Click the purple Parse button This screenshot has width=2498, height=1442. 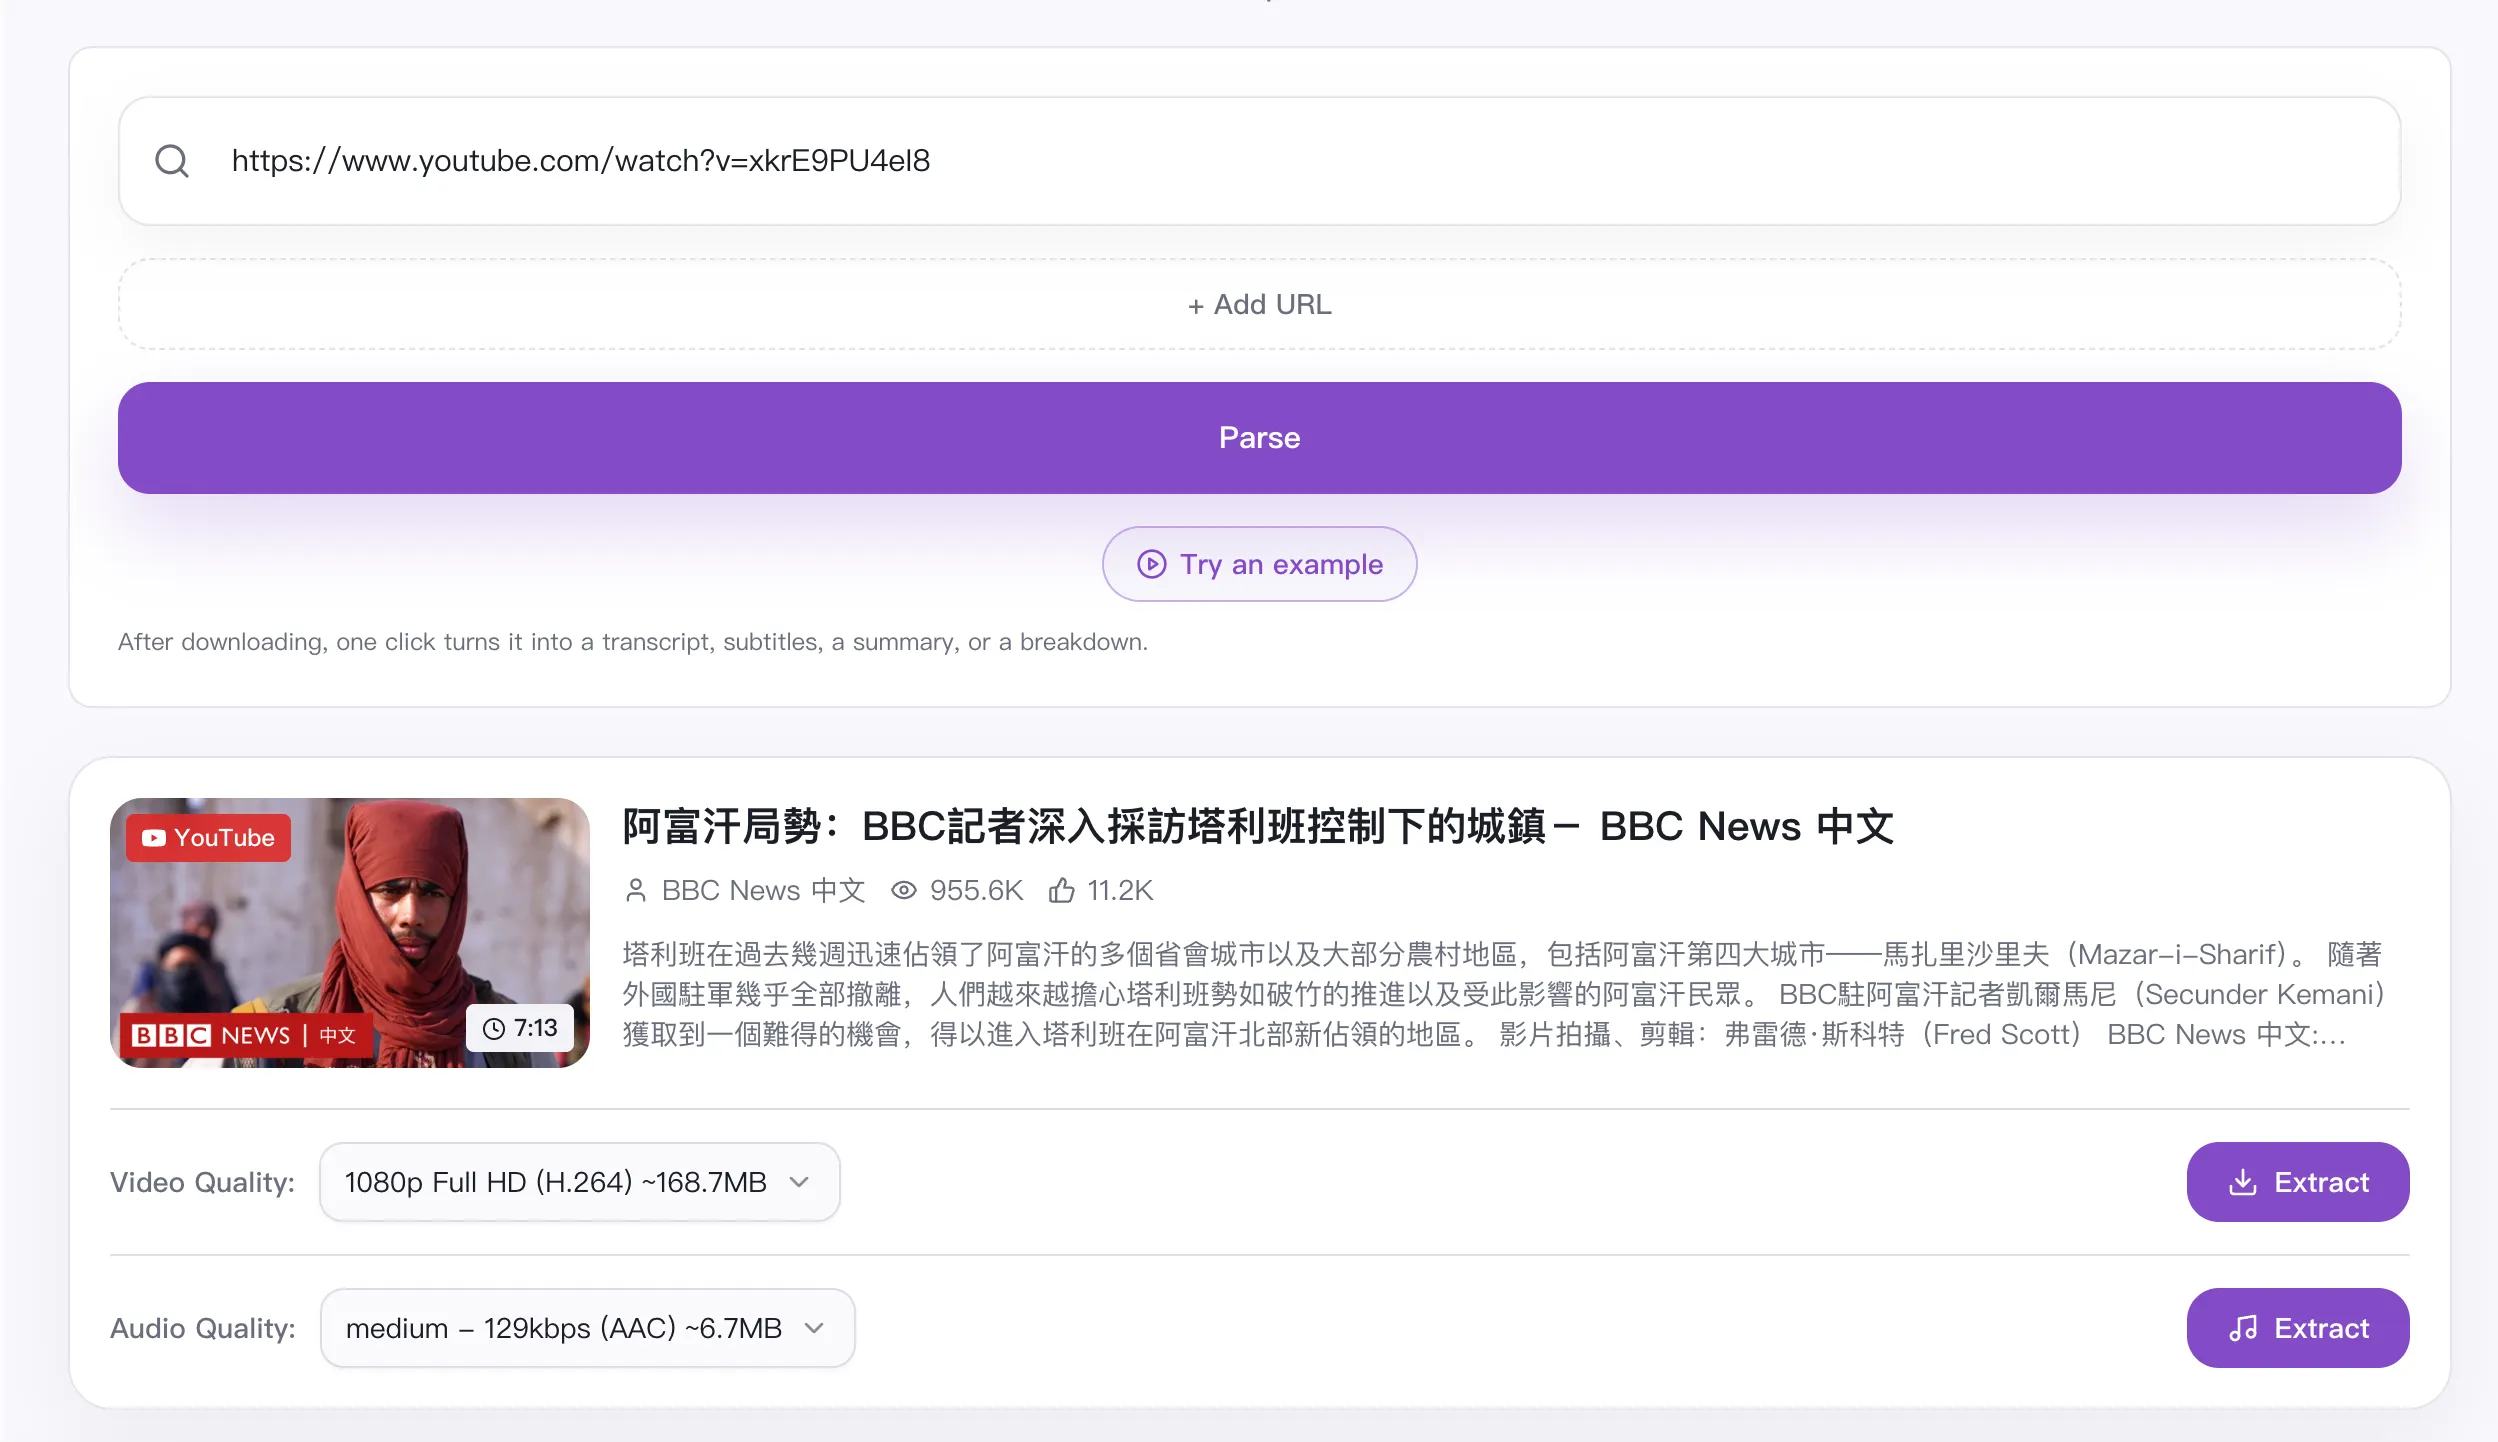1259,438
